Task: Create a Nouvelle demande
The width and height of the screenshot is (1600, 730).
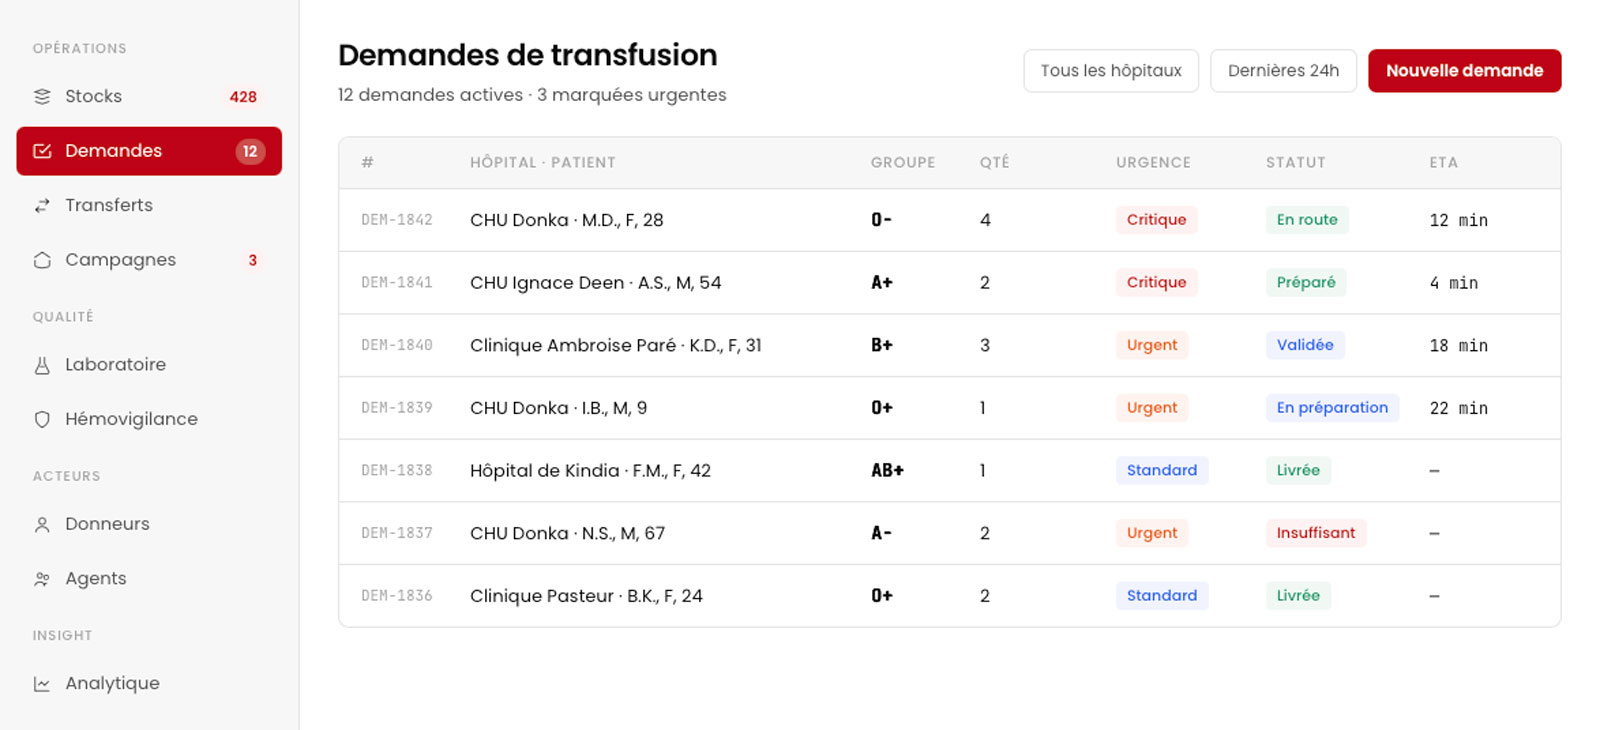Action: pos(1464,71)
